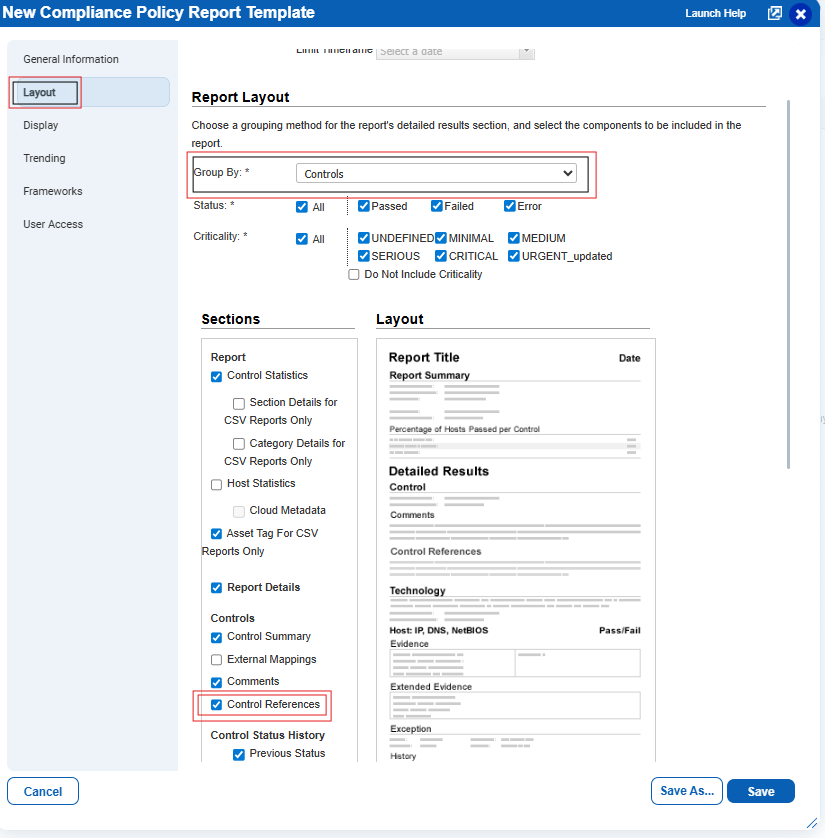The height and width of the screenshot is (838, 825).
Task: Click the dialog's vertical scrollbar
Action: tap(788, 284)
